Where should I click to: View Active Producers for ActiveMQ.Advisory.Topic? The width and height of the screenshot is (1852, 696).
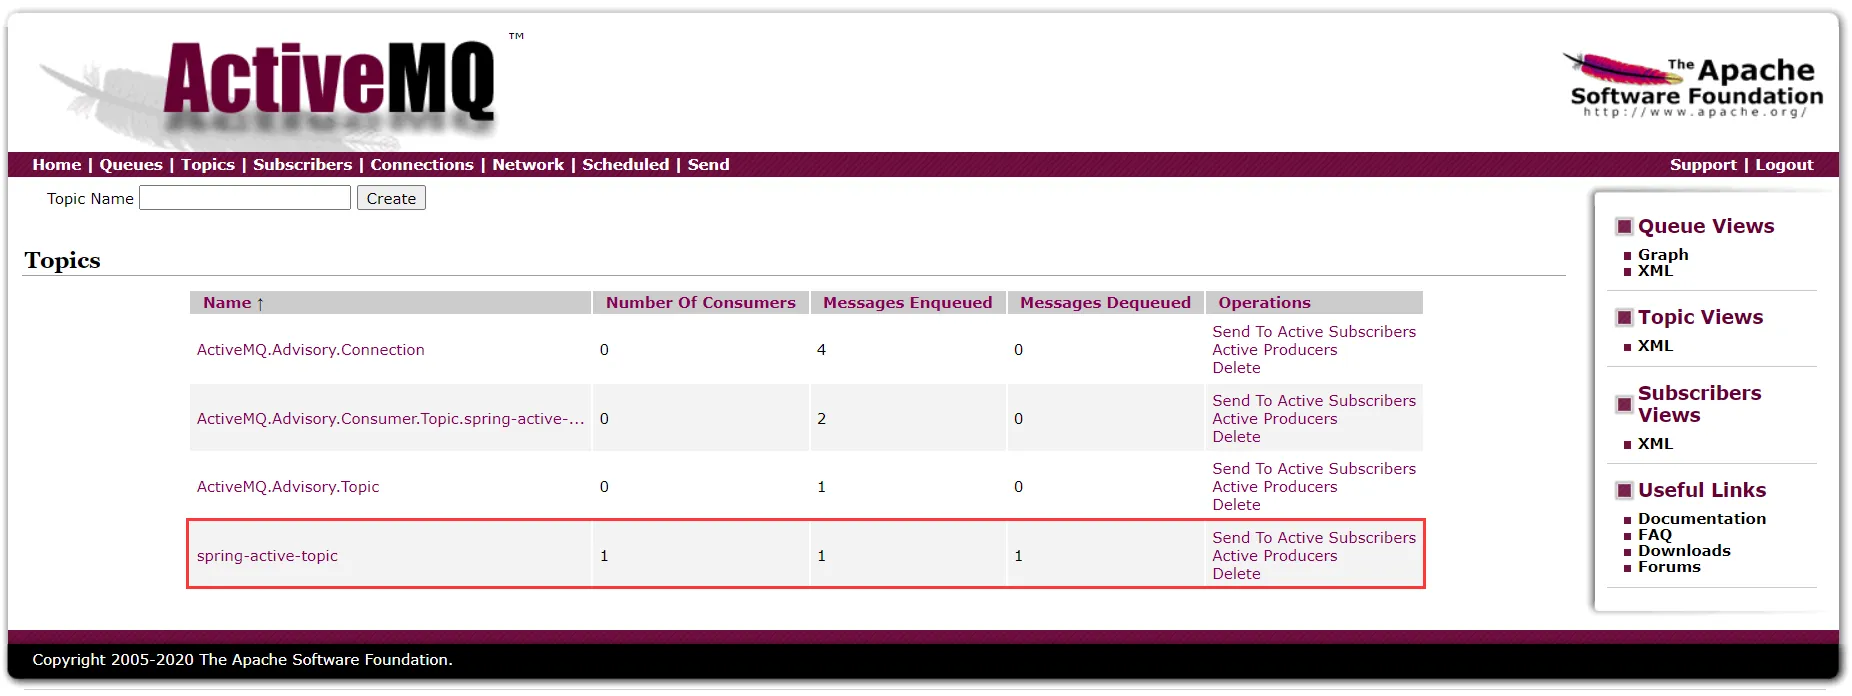point(1274,487)
